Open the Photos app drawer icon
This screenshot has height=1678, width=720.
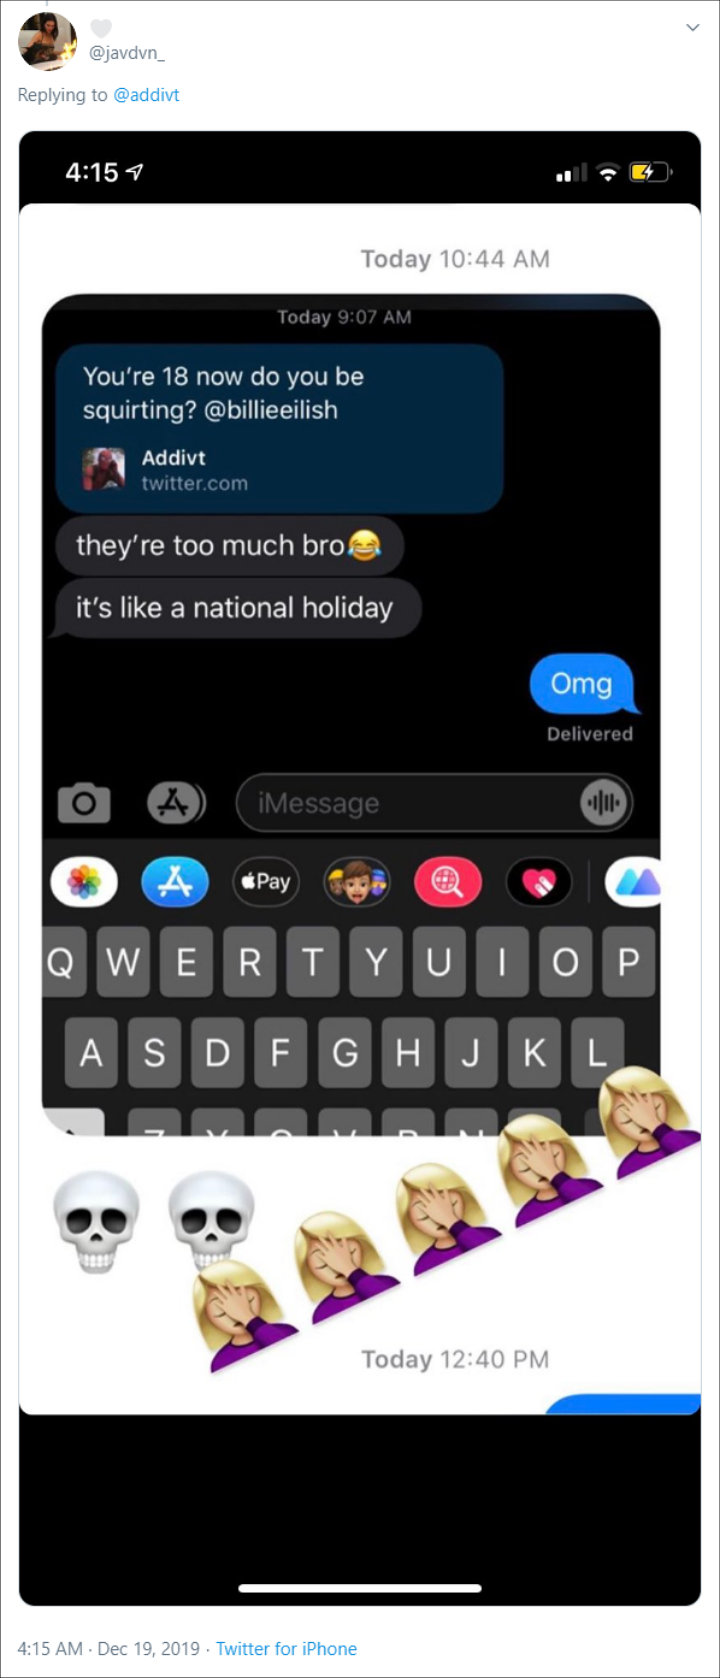[x=84, y=882]
